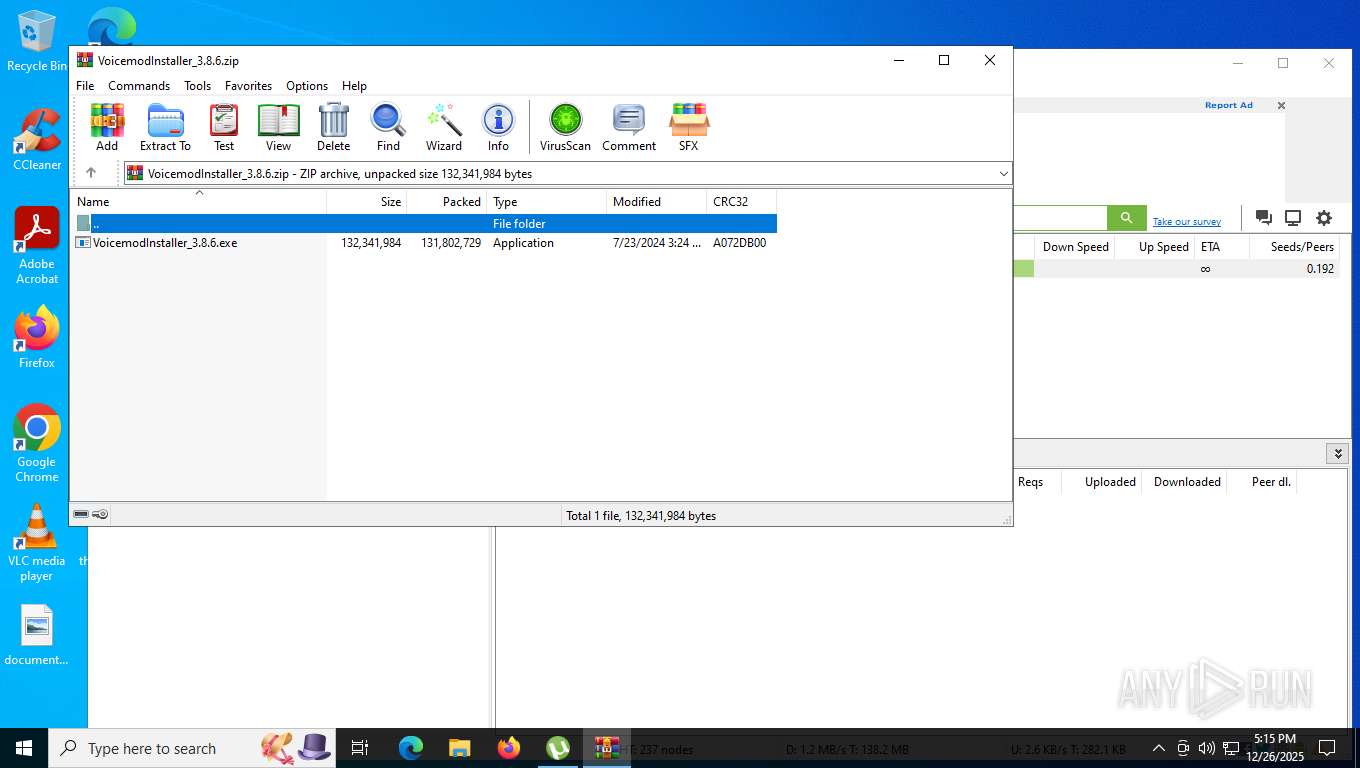
Task: Open the Comment tool
Action: [629, 127]
